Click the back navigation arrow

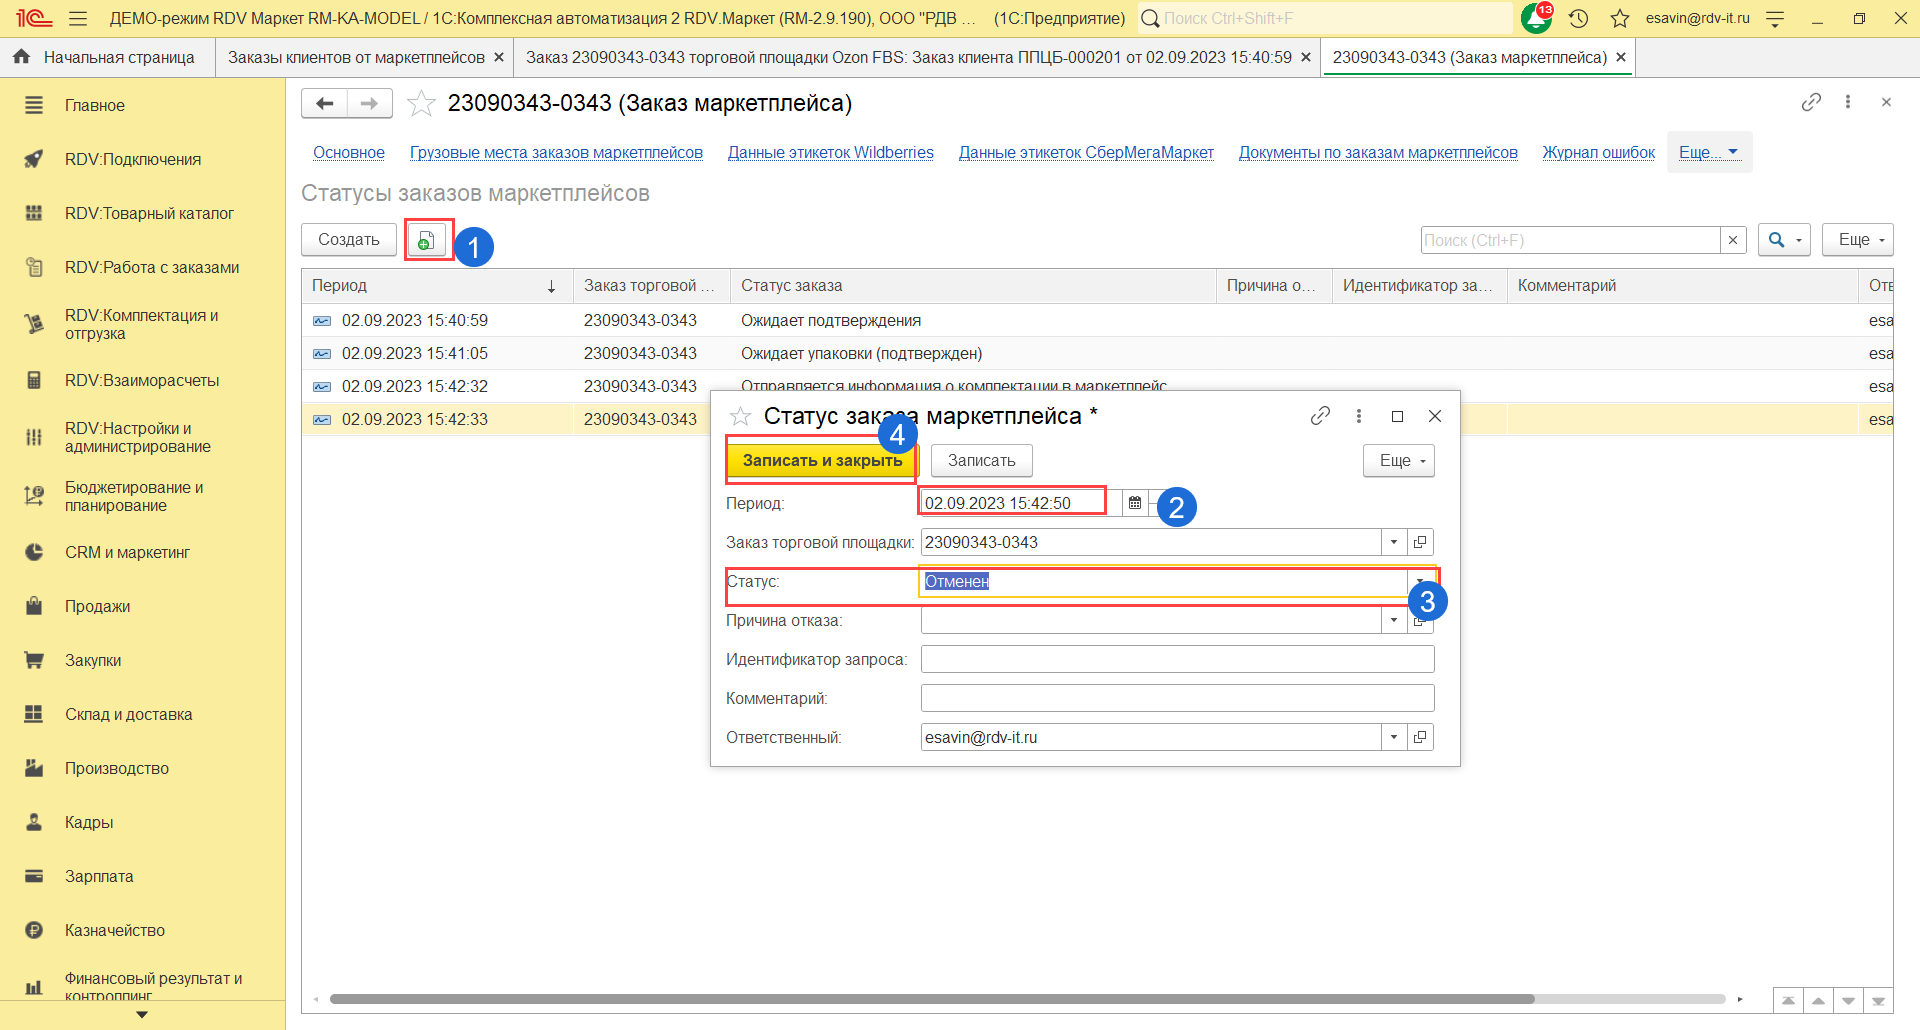pyautogui.click(x=325, y=103)
